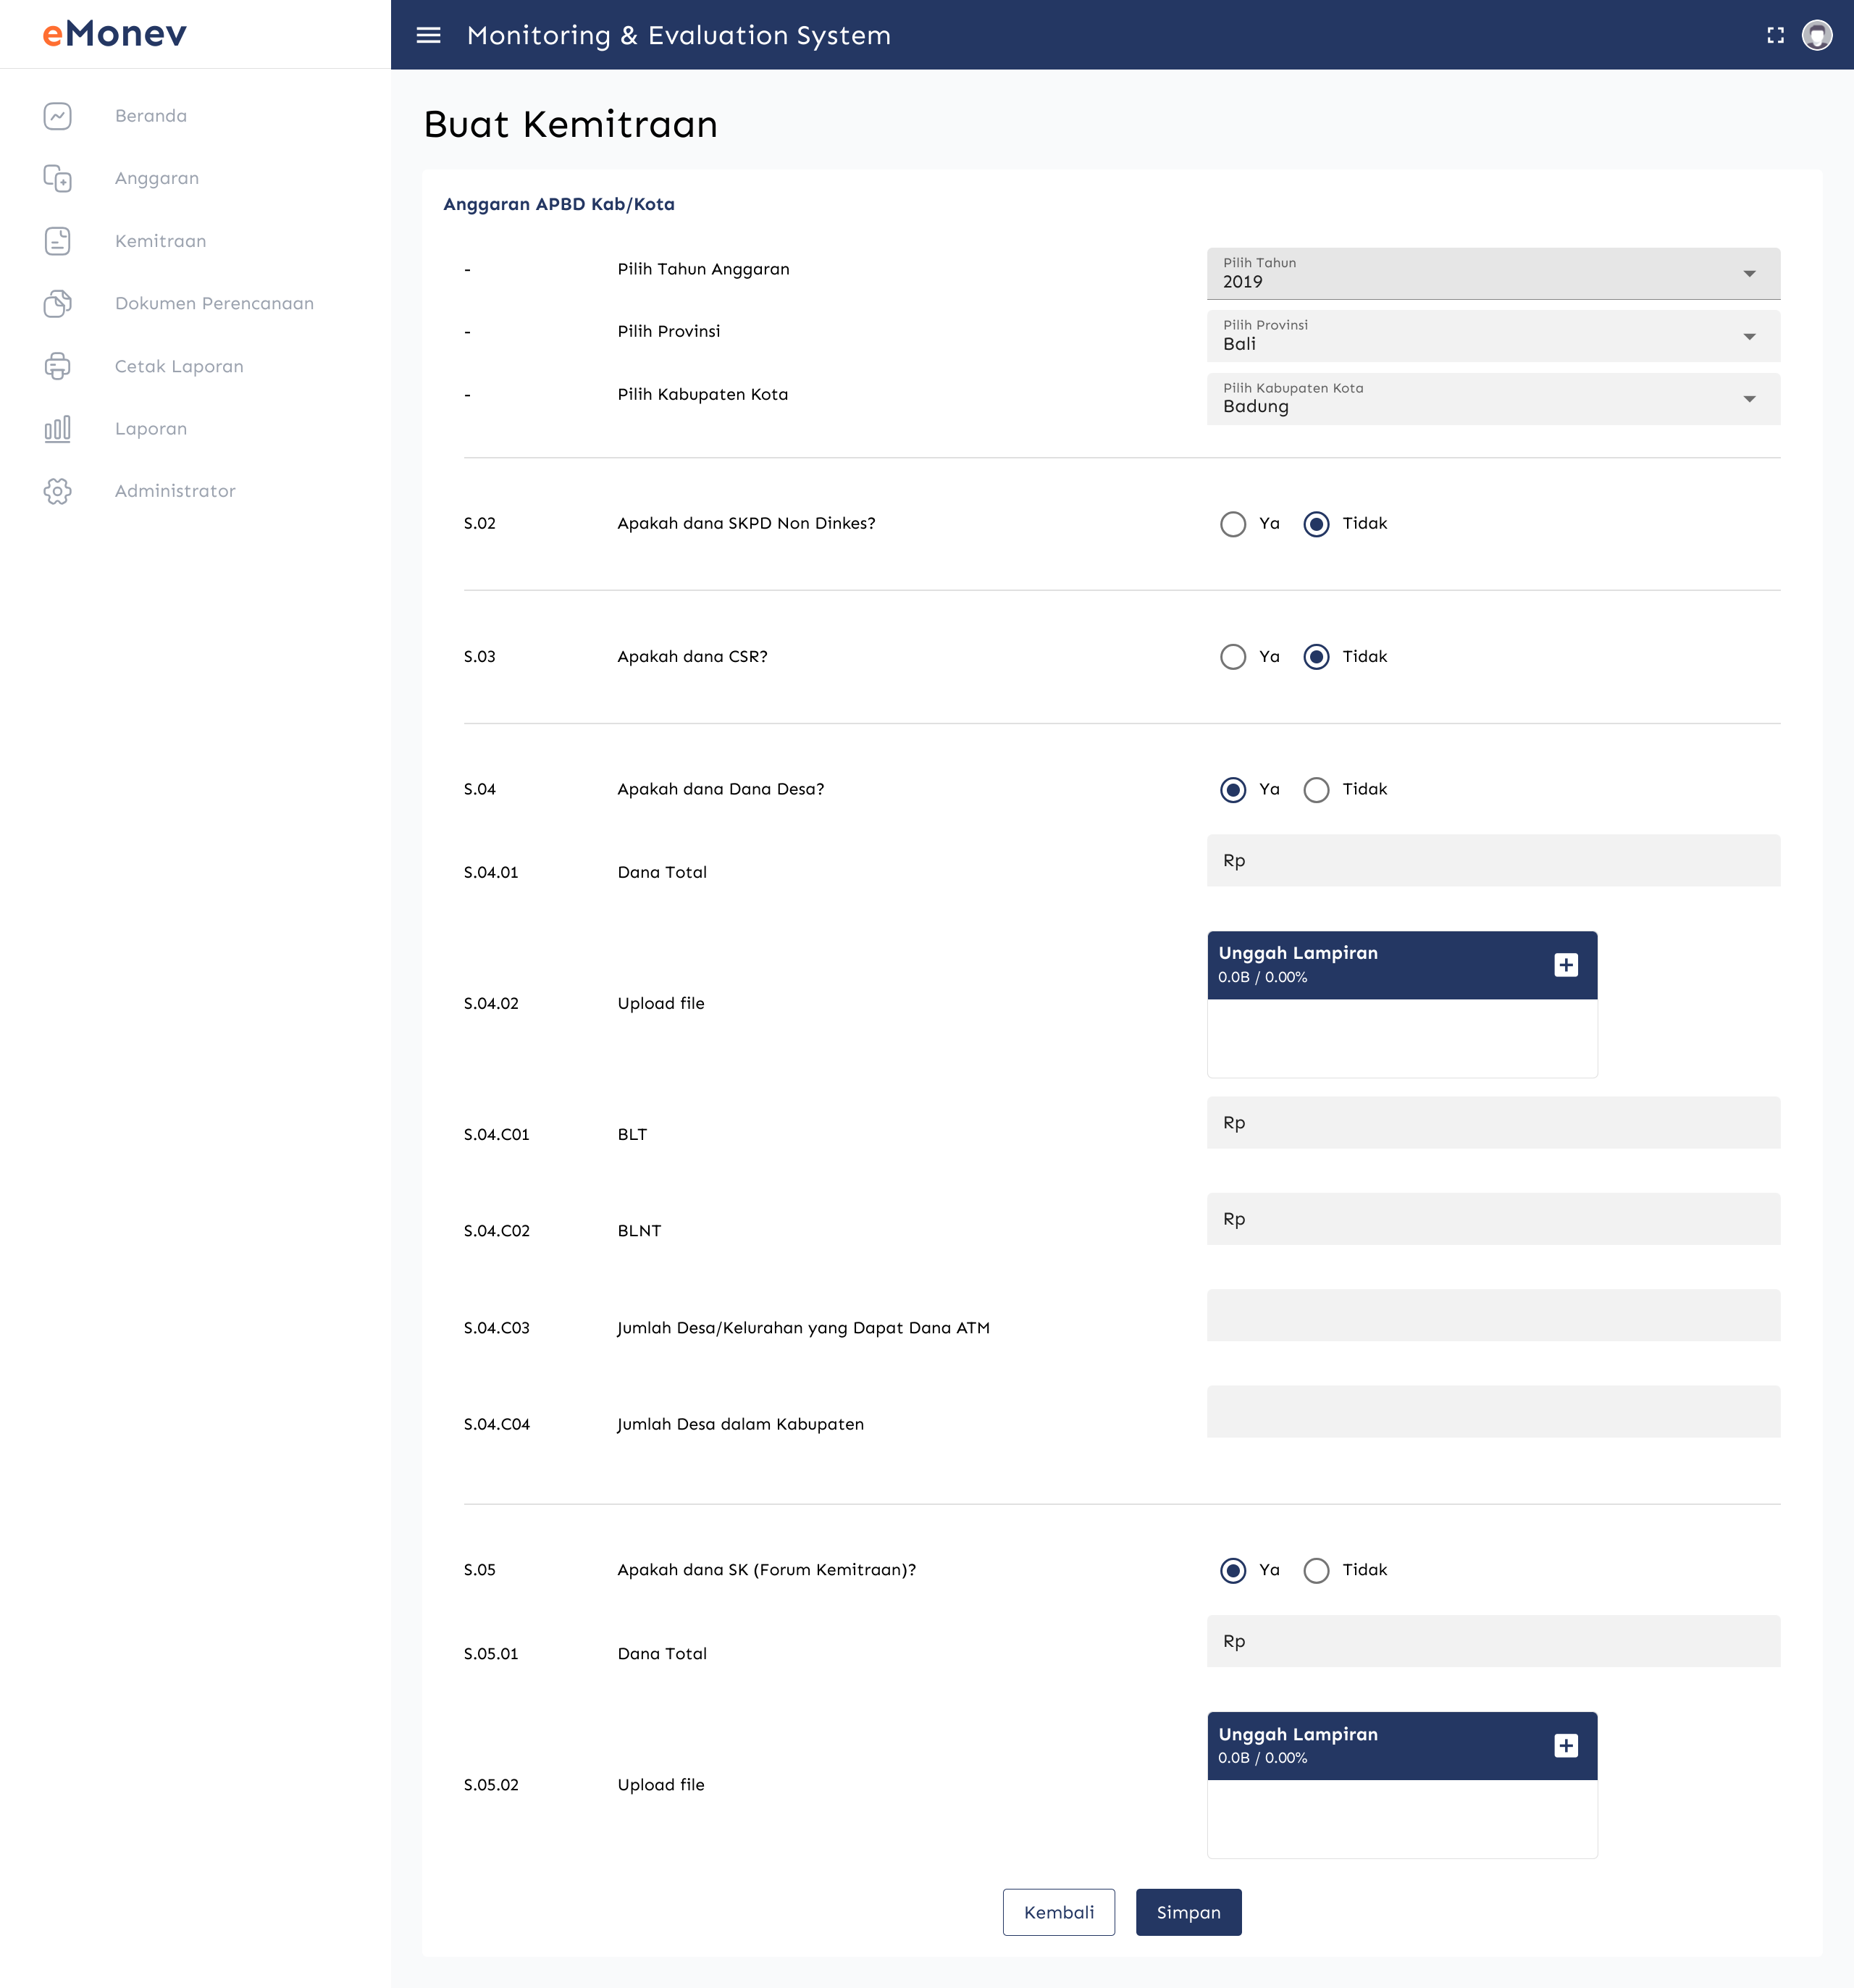1854x1988 pixels.
Task: Click the hamburger menu icon
Action: click(x=428, y=35)
